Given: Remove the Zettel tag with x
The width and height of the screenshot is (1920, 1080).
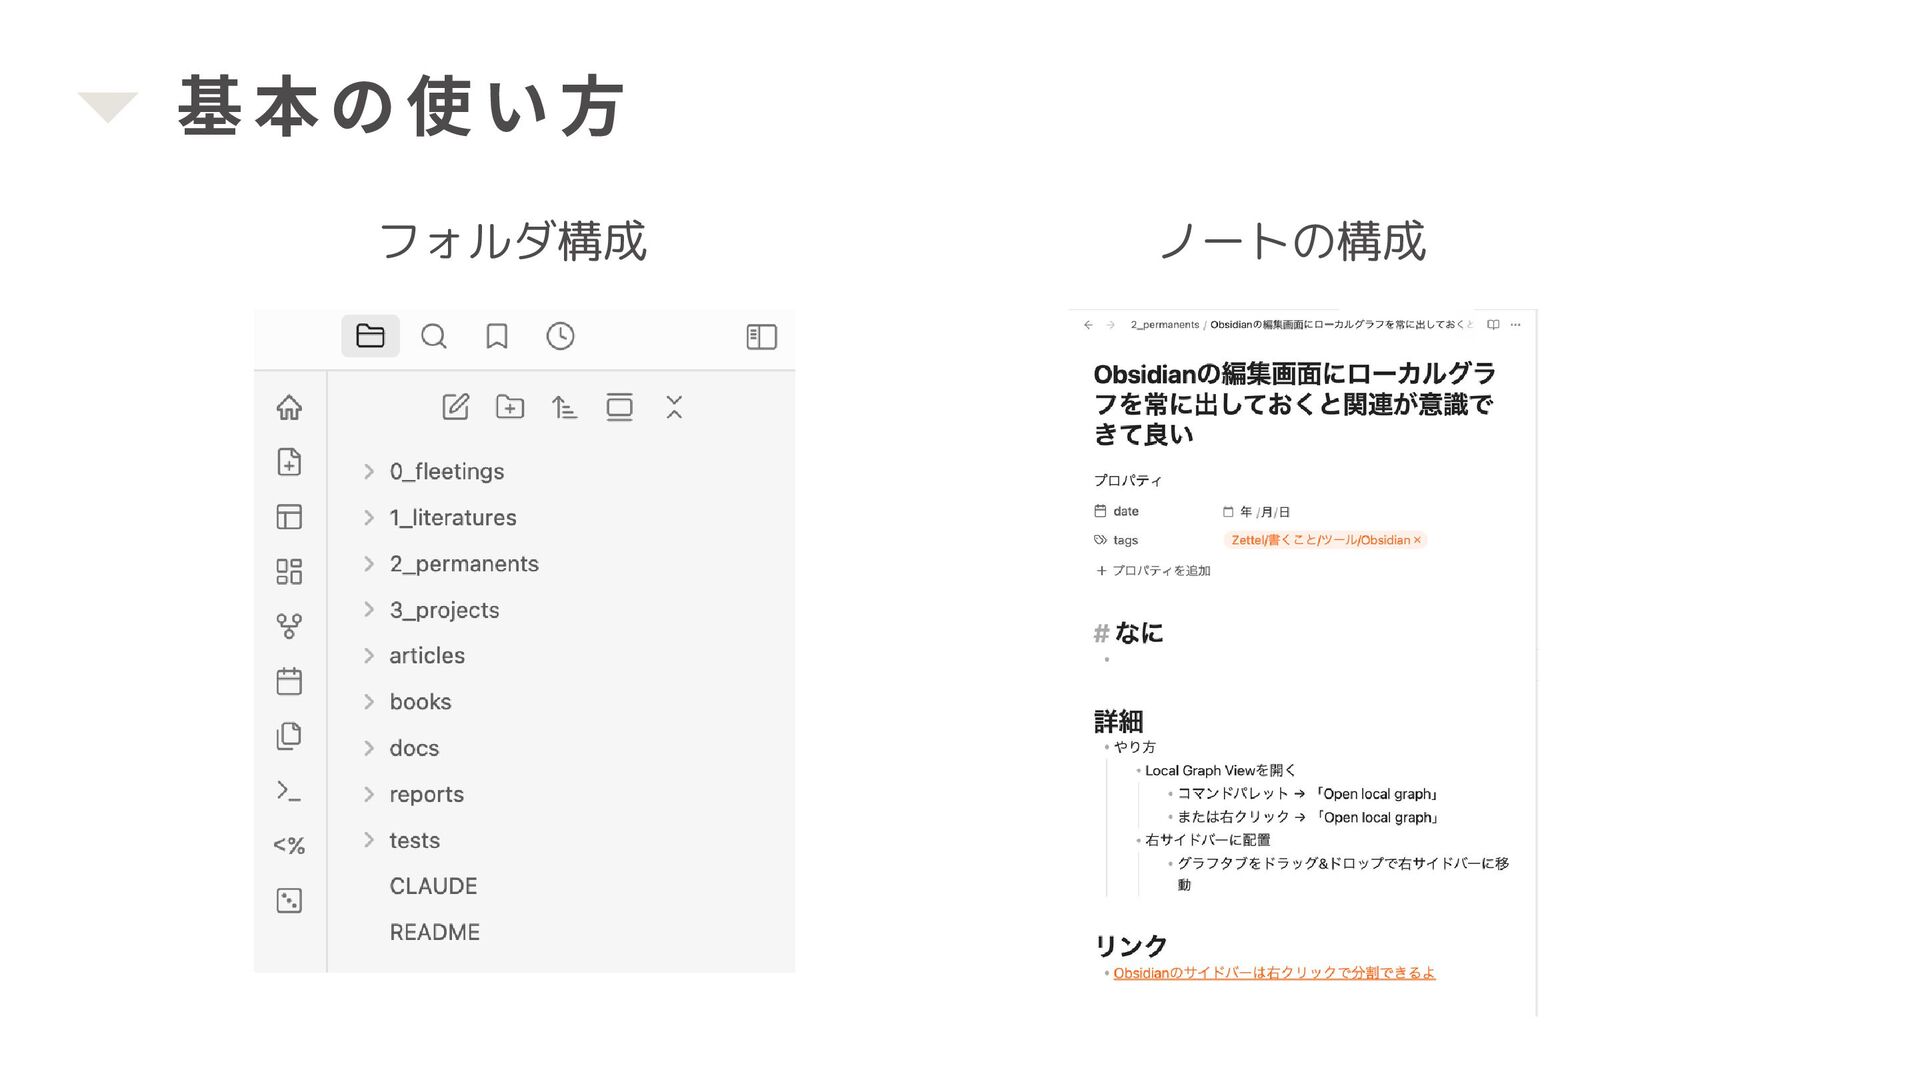Looking at the screenshot, I should coord(1417,540).
